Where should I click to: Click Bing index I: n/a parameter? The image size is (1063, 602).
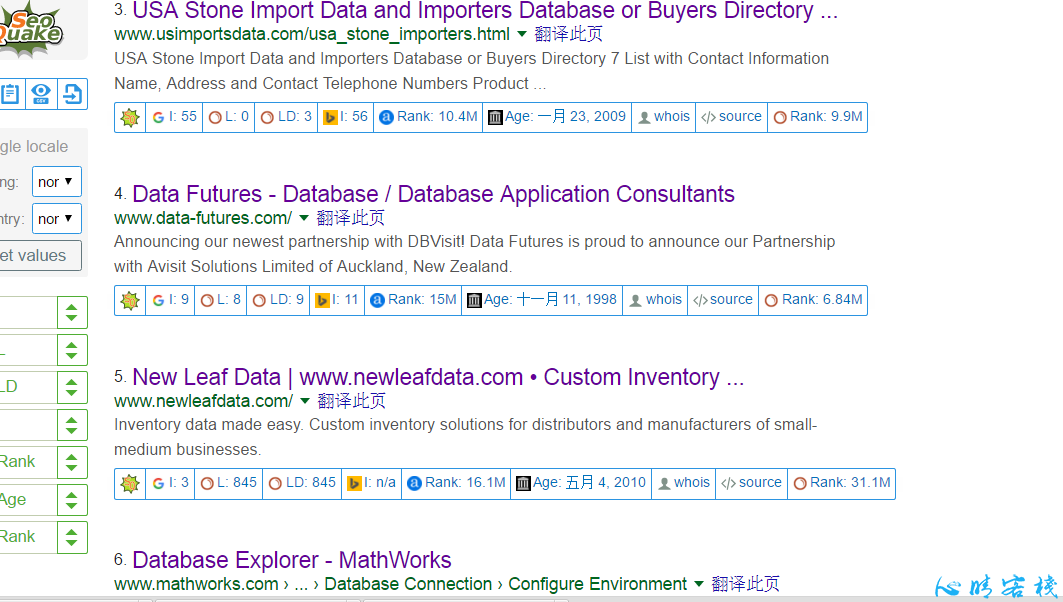click(371, 483)
